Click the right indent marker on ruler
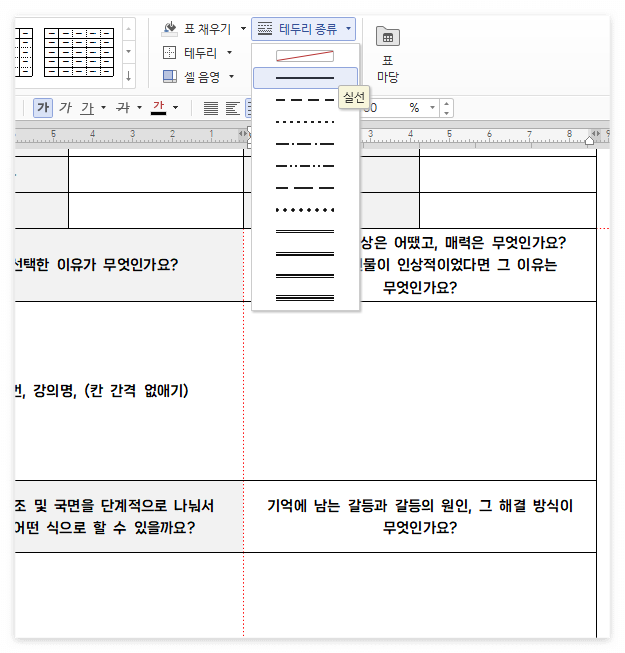The height and width of the screenshot is (653, 625). (589, 141)
